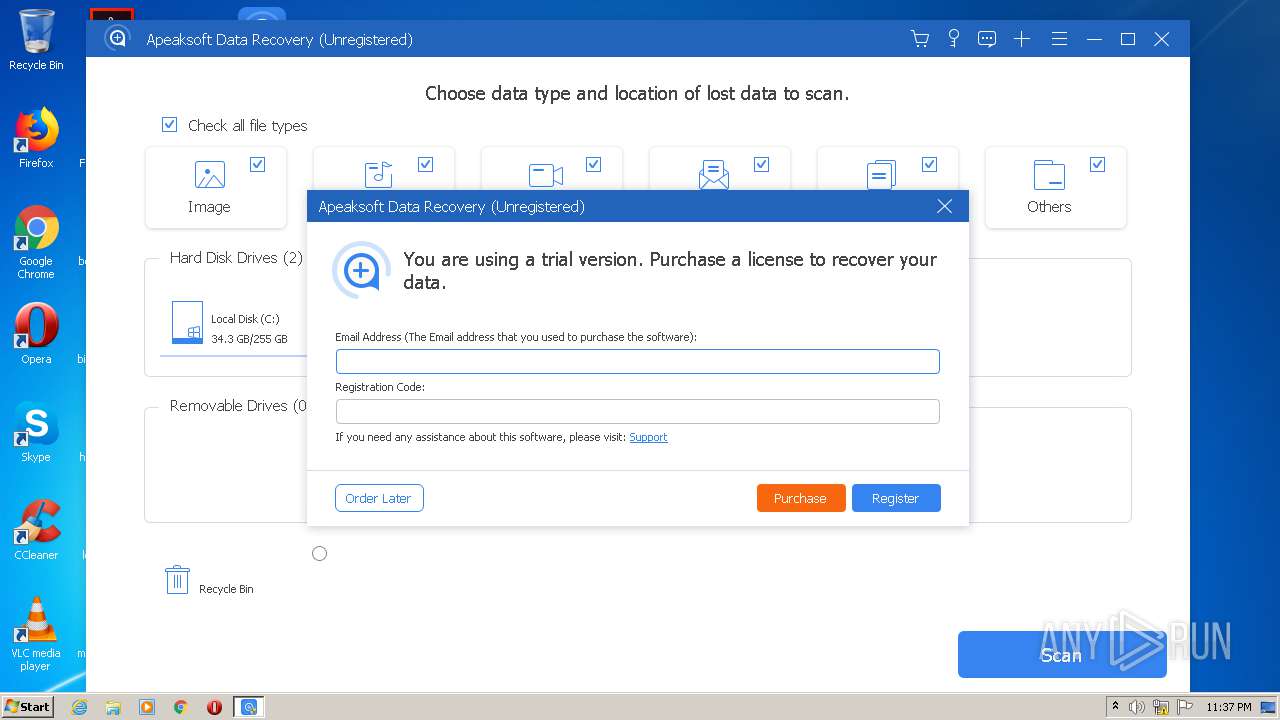Open Windows Explorer folder in taskbar
The image size is (1280, 720).
point(113,707)
